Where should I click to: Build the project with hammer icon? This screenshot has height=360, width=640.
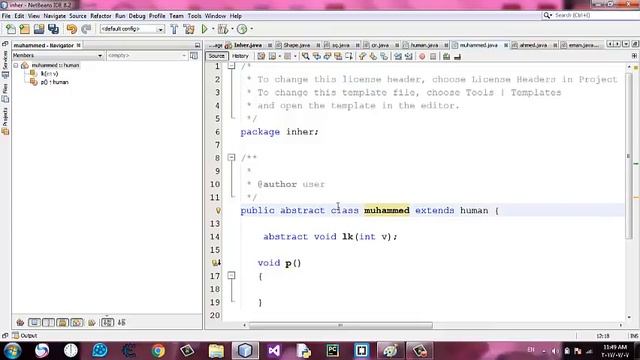click(174, 29)
